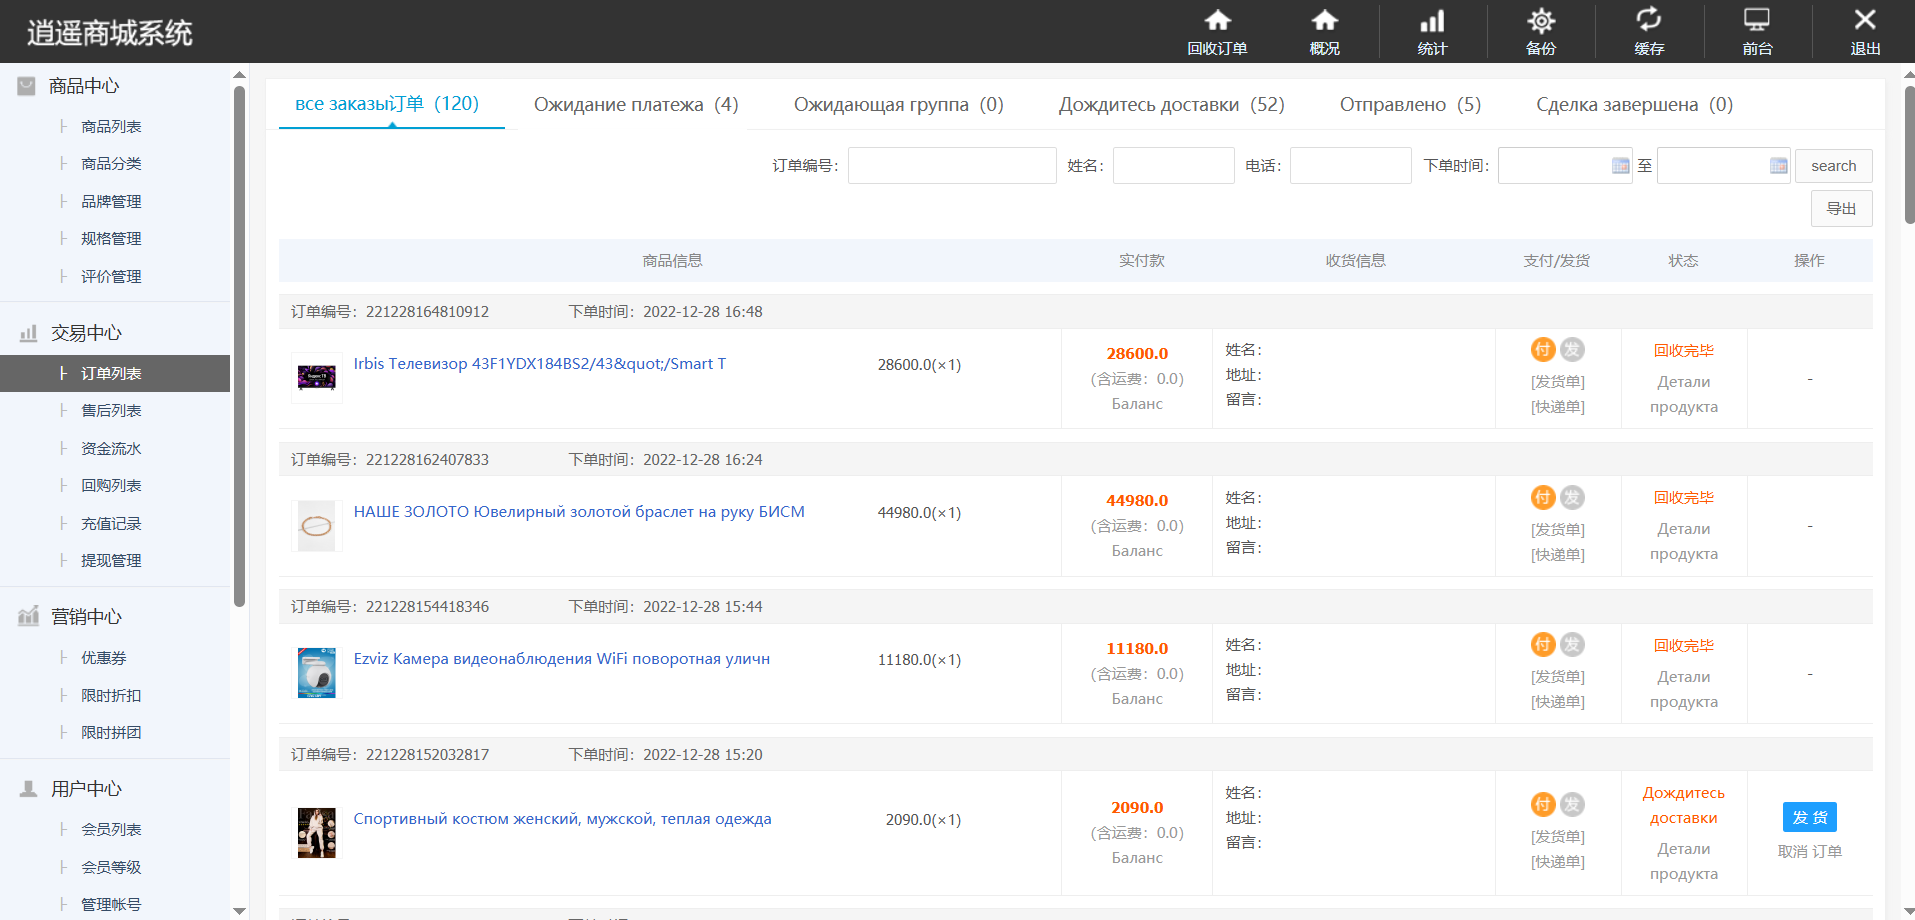Click the 订单编号 order number input field
The width and height of the screenshot is (1915, 920).
point(951,166)
